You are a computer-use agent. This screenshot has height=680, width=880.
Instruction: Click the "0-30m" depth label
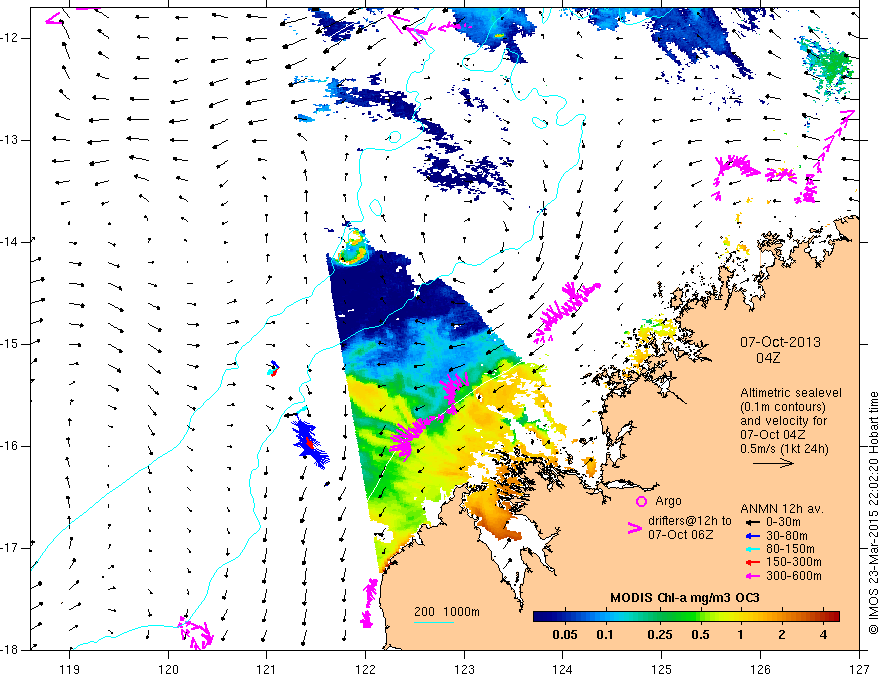click(783, 522)
